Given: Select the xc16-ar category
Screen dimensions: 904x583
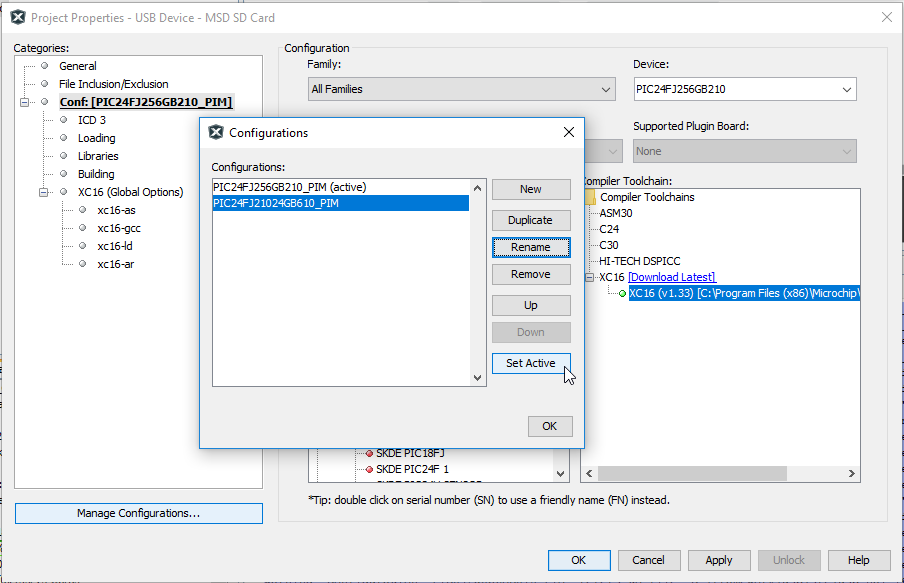Looking at the screenshot, I should click(115, 264).
